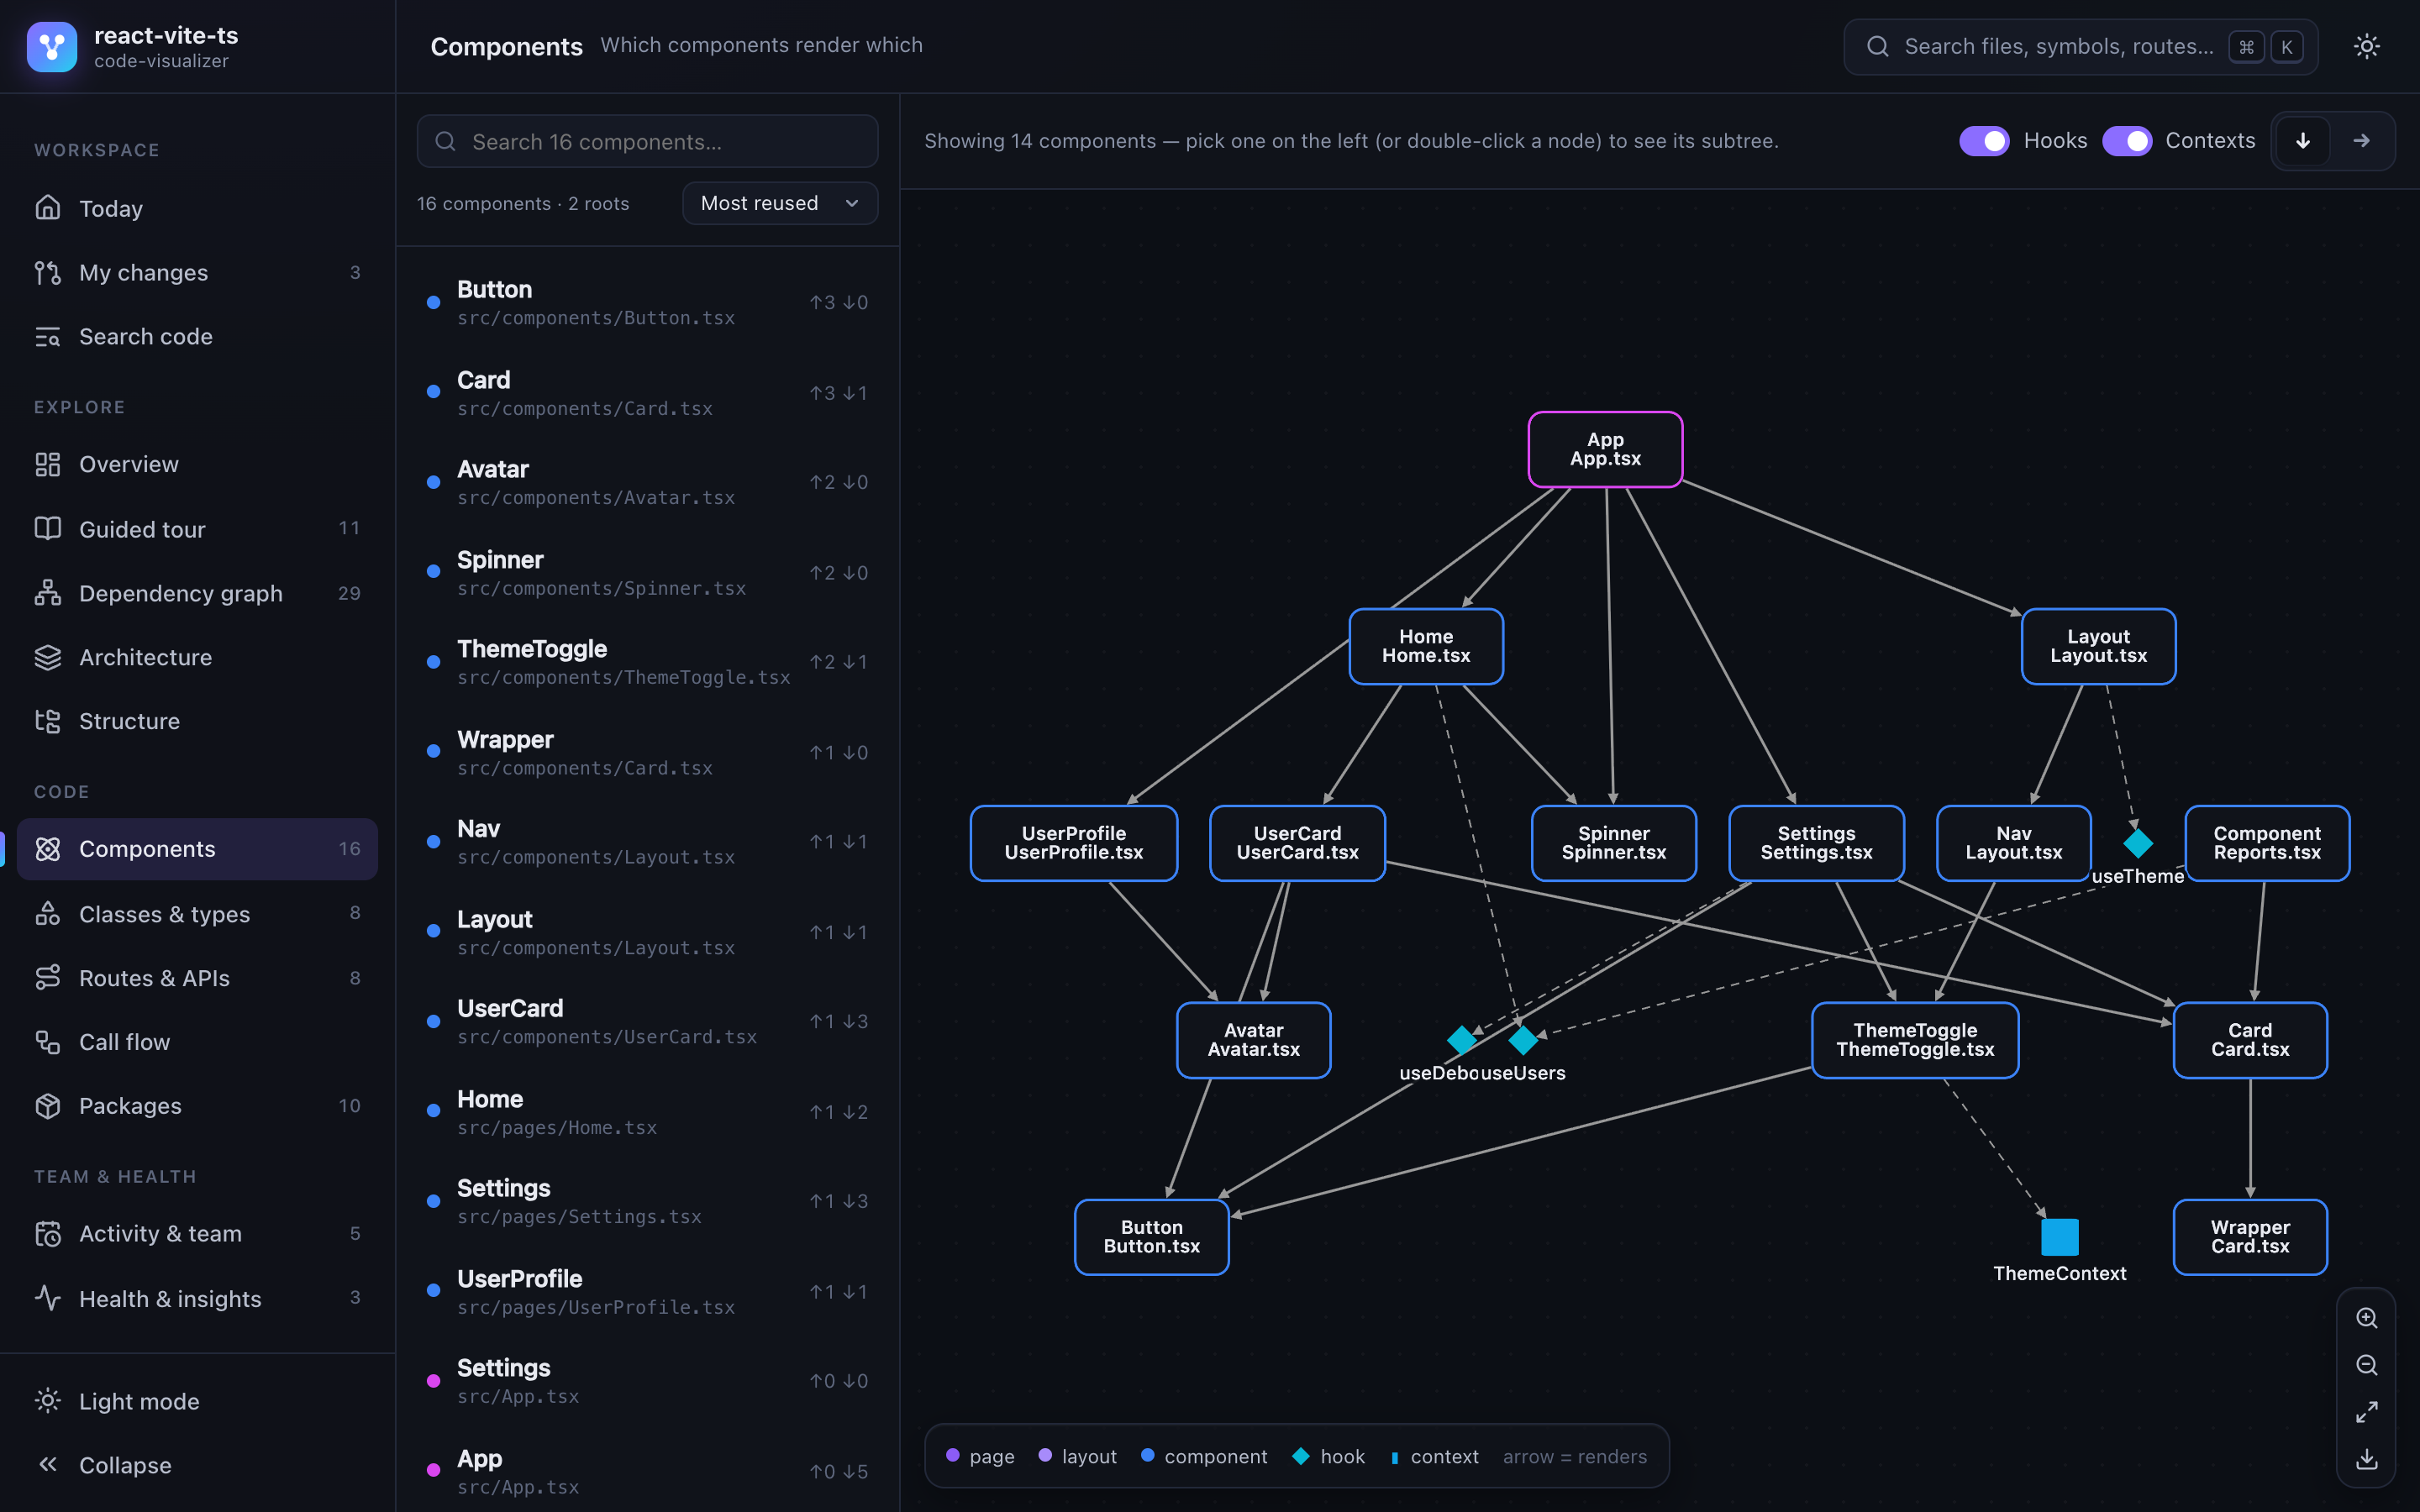Download the graph image

point(2366,1459)
